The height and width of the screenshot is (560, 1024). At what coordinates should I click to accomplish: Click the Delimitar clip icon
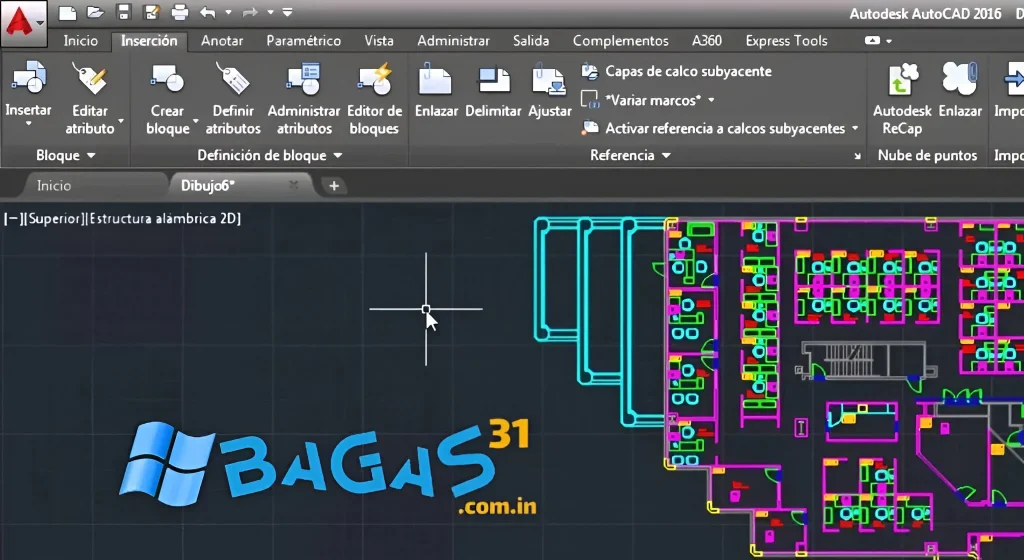(493, 80)
